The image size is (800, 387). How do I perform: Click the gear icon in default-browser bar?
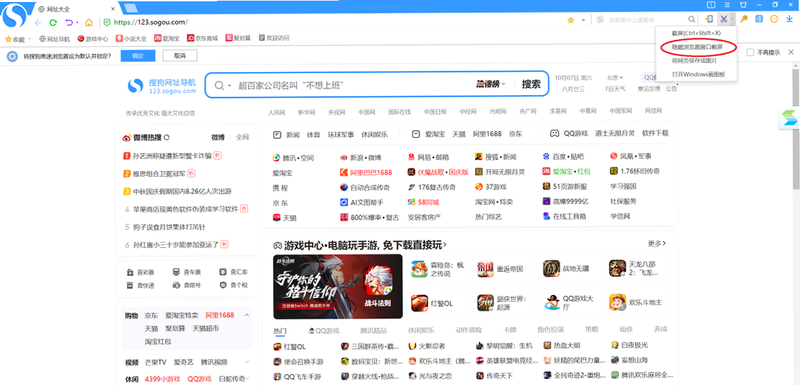[x=12, y=56]
